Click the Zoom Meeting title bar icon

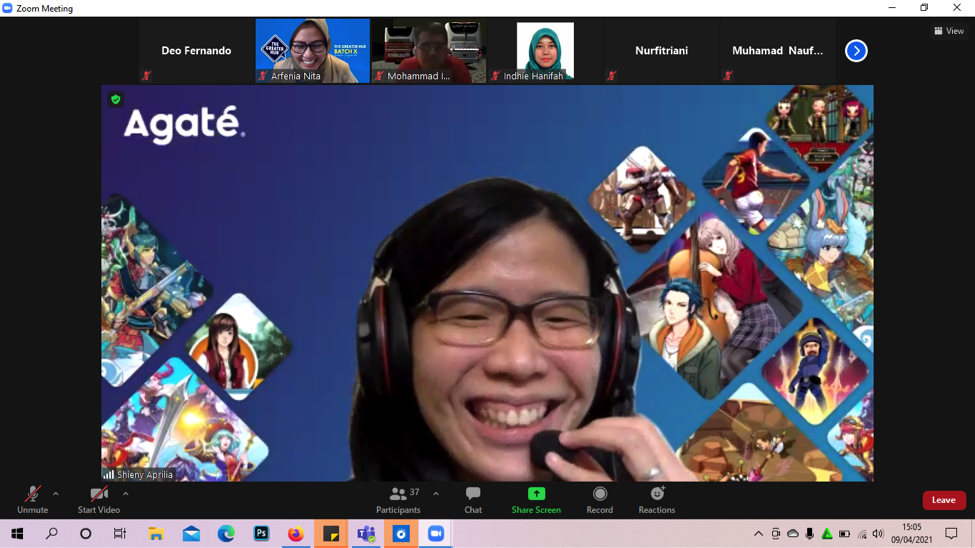(7, 8)
